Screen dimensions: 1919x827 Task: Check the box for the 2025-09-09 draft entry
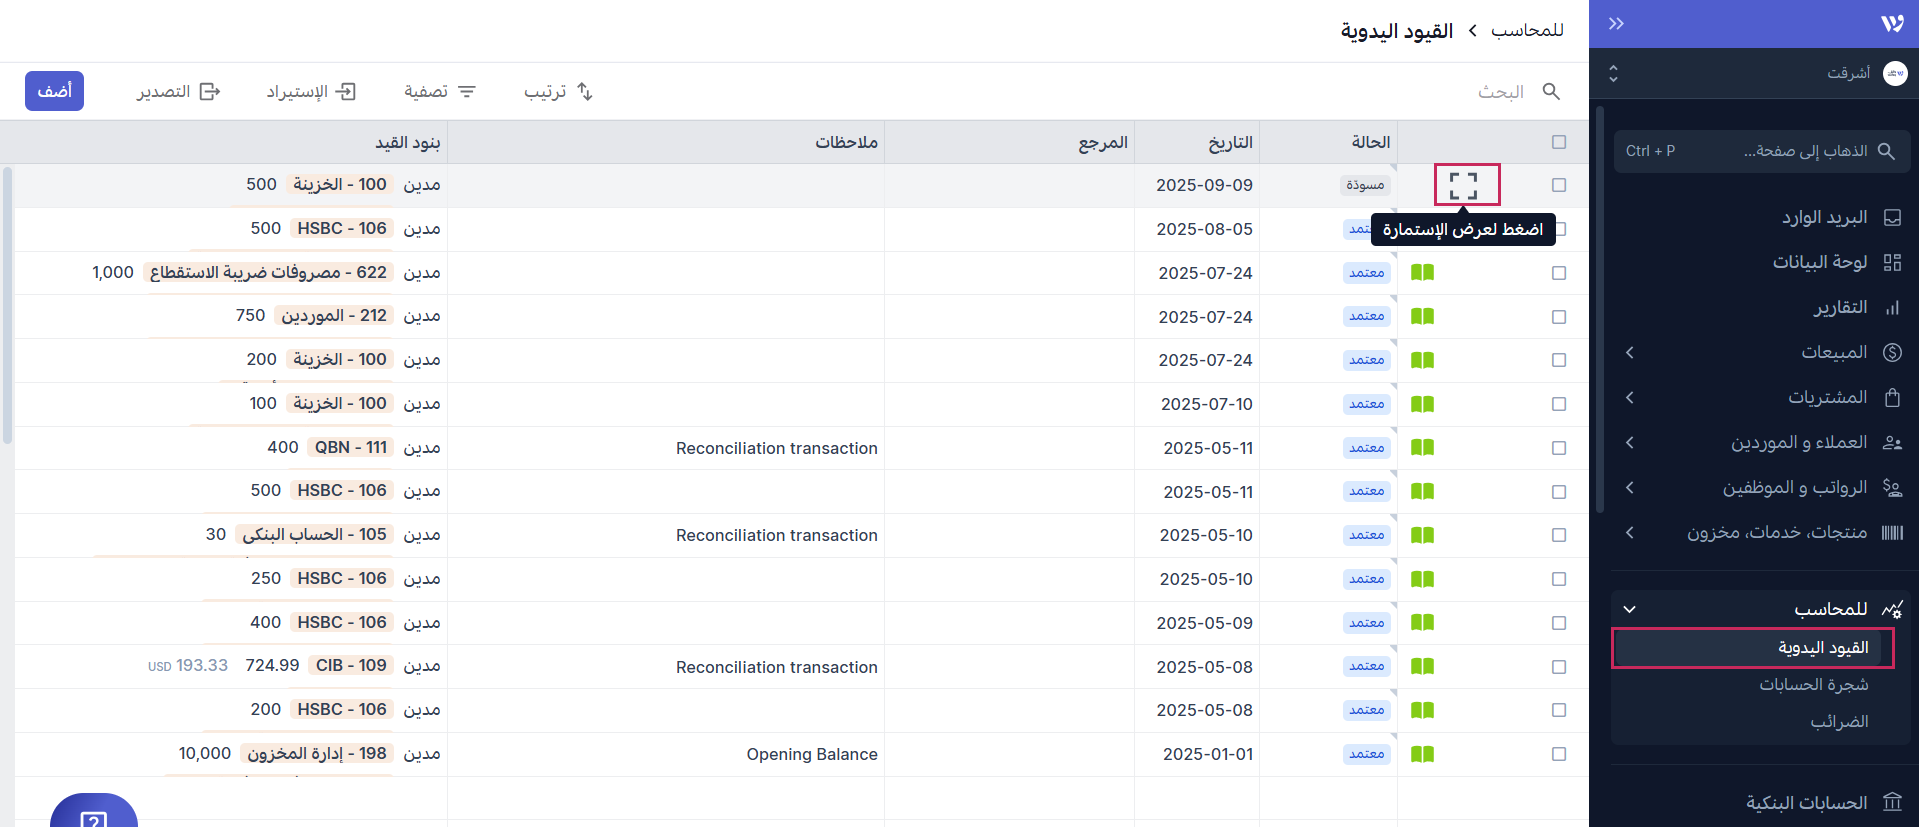tap(1559, 185)
